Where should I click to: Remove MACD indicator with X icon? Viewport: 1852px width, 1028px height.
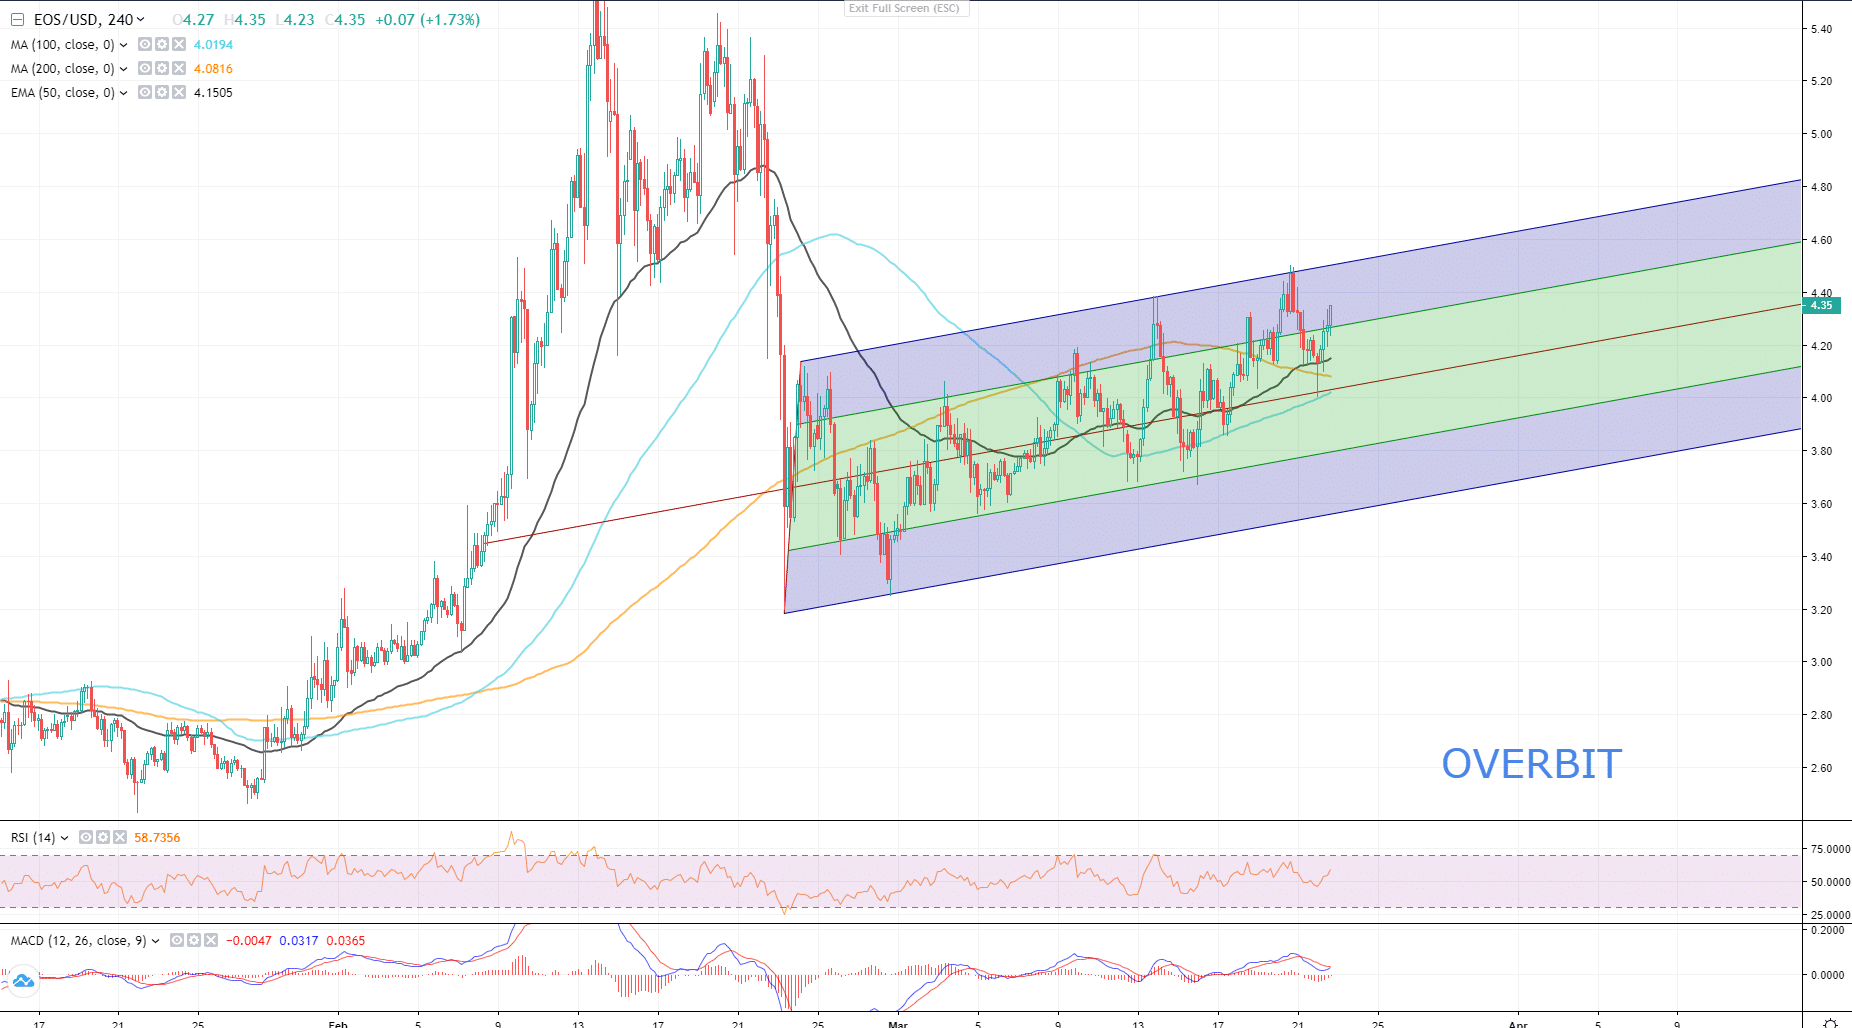211,941
